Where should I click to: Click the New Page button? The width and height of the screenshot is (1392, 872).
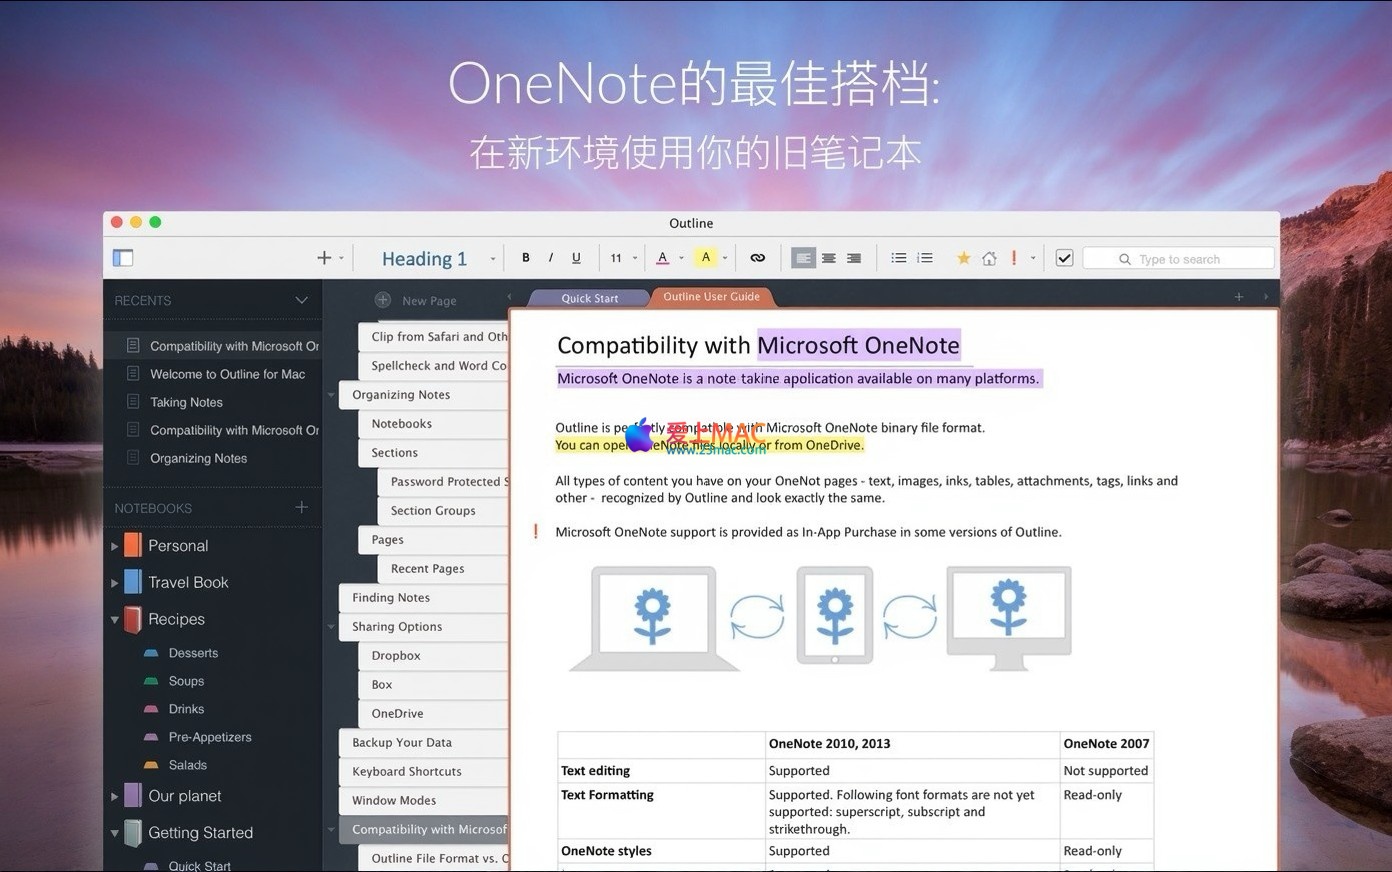tap(416, 300)
